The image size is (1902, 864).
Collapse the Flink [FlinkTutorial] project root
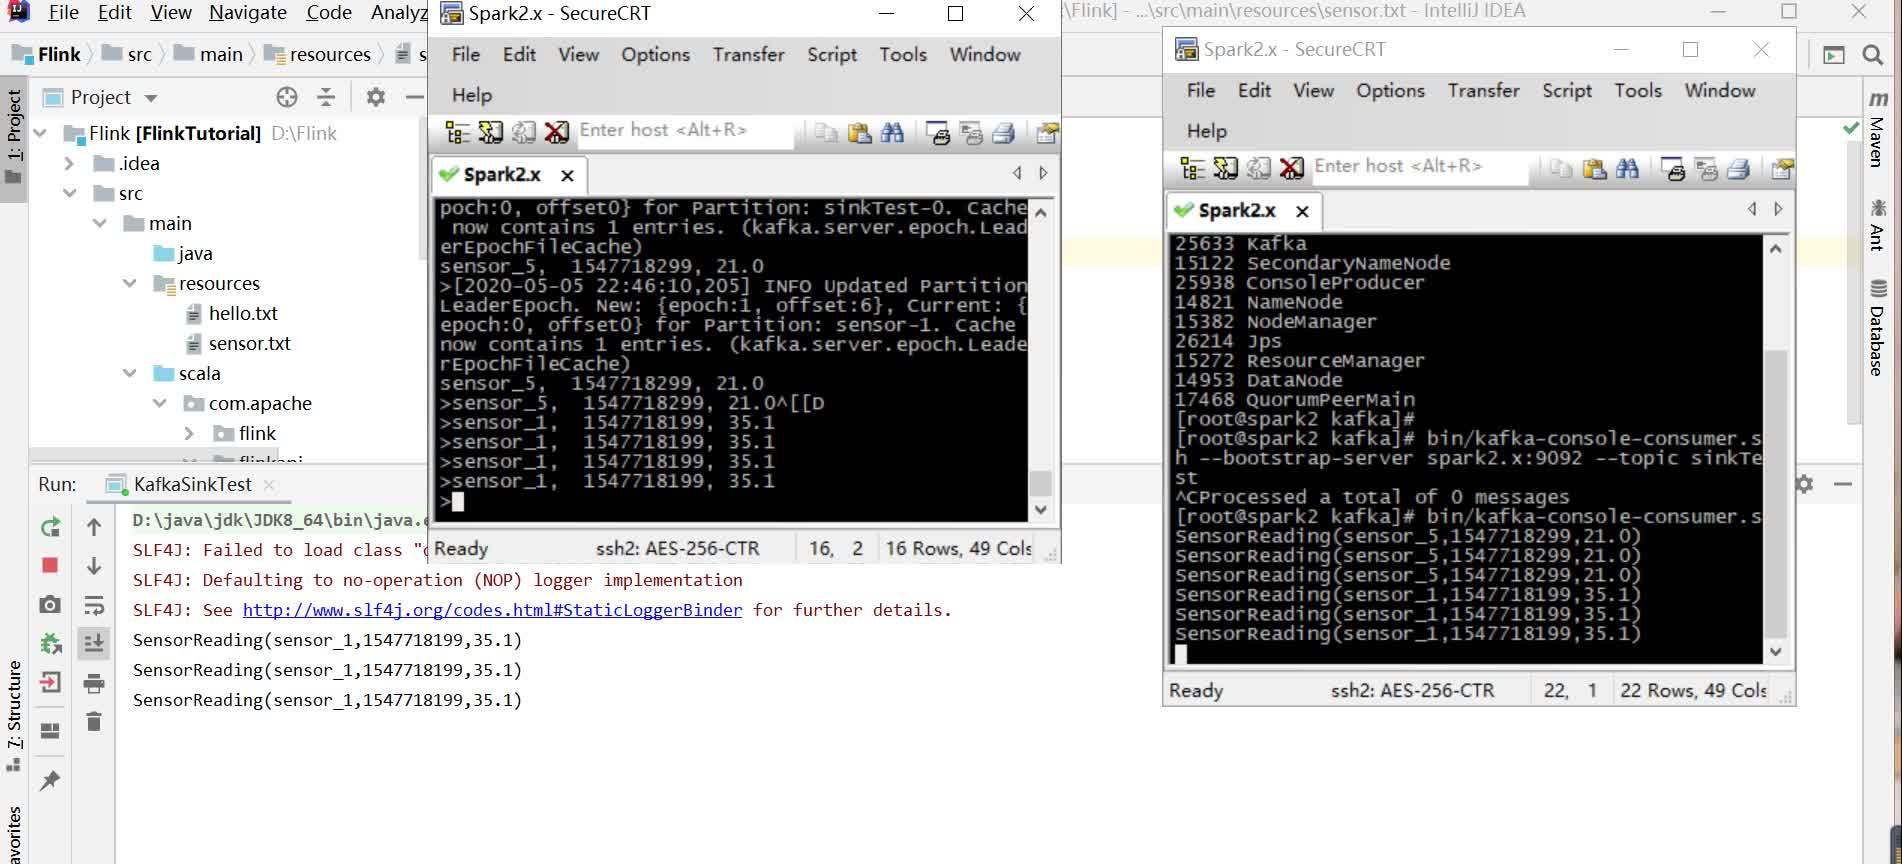[41, 133]
